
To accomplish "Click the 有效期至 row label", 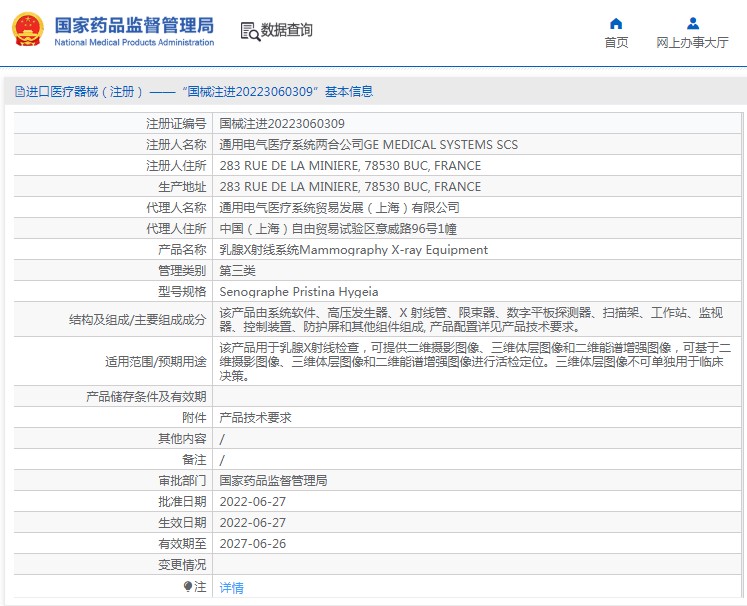I will [x=182, y=544].
